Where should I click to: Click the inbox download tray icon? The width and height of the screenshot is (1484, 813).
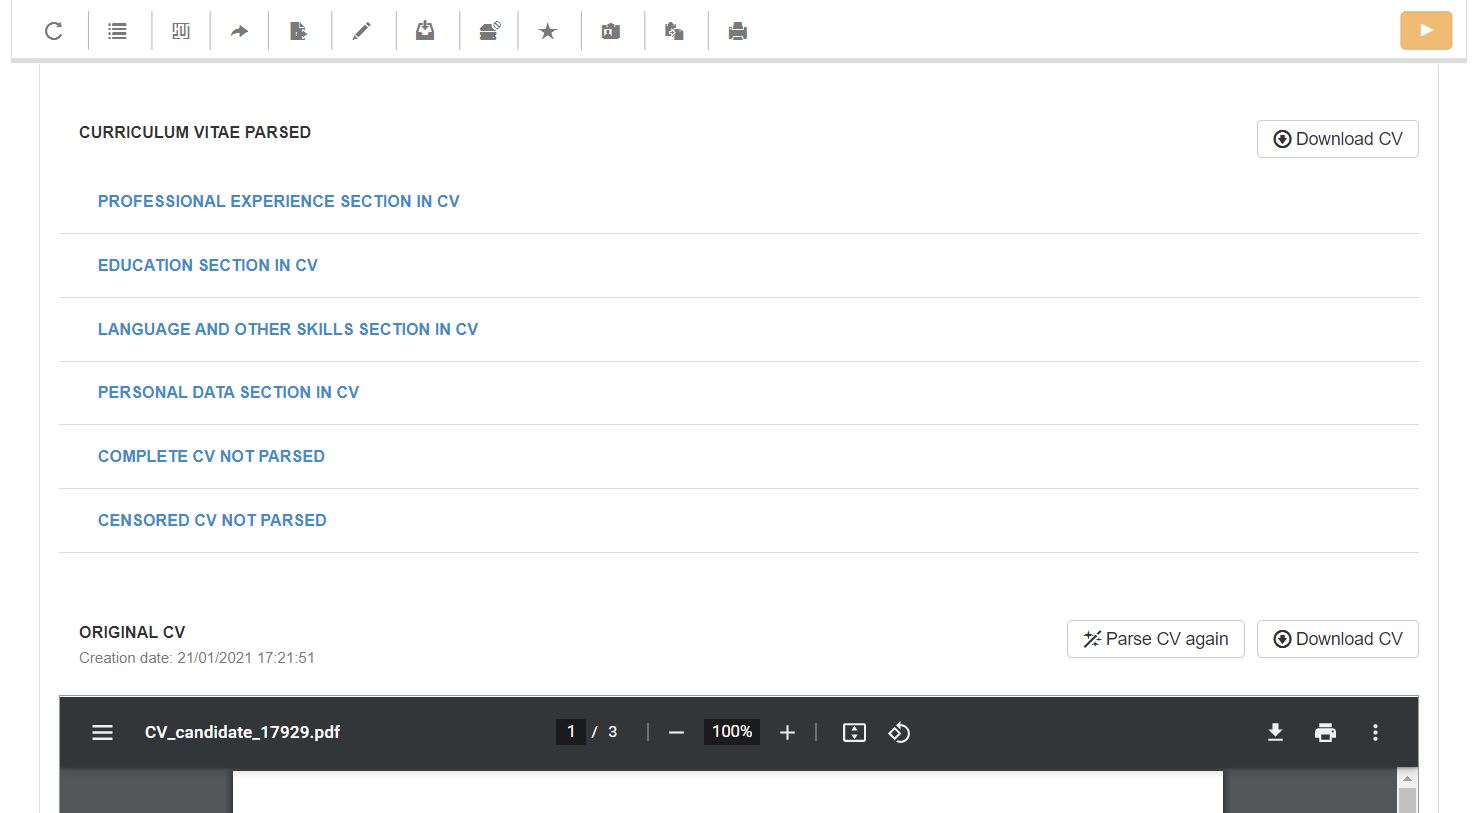pos(425,31)
